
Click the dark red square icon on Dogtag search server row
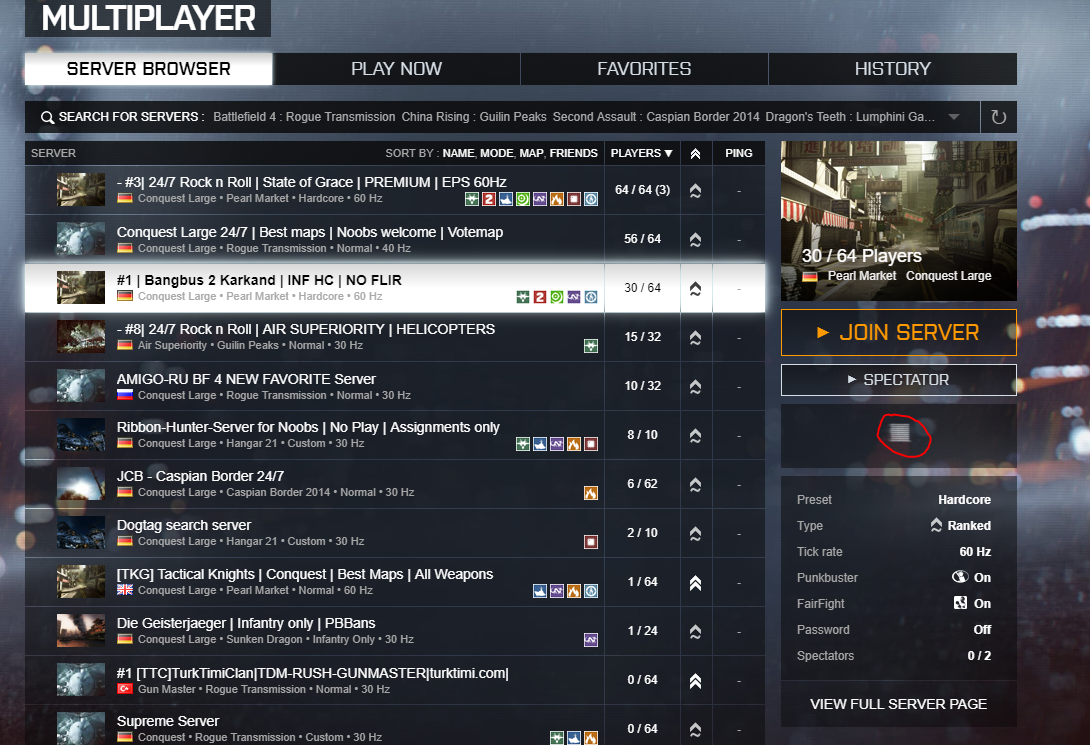pyautogui.click(x=591, y=542)
